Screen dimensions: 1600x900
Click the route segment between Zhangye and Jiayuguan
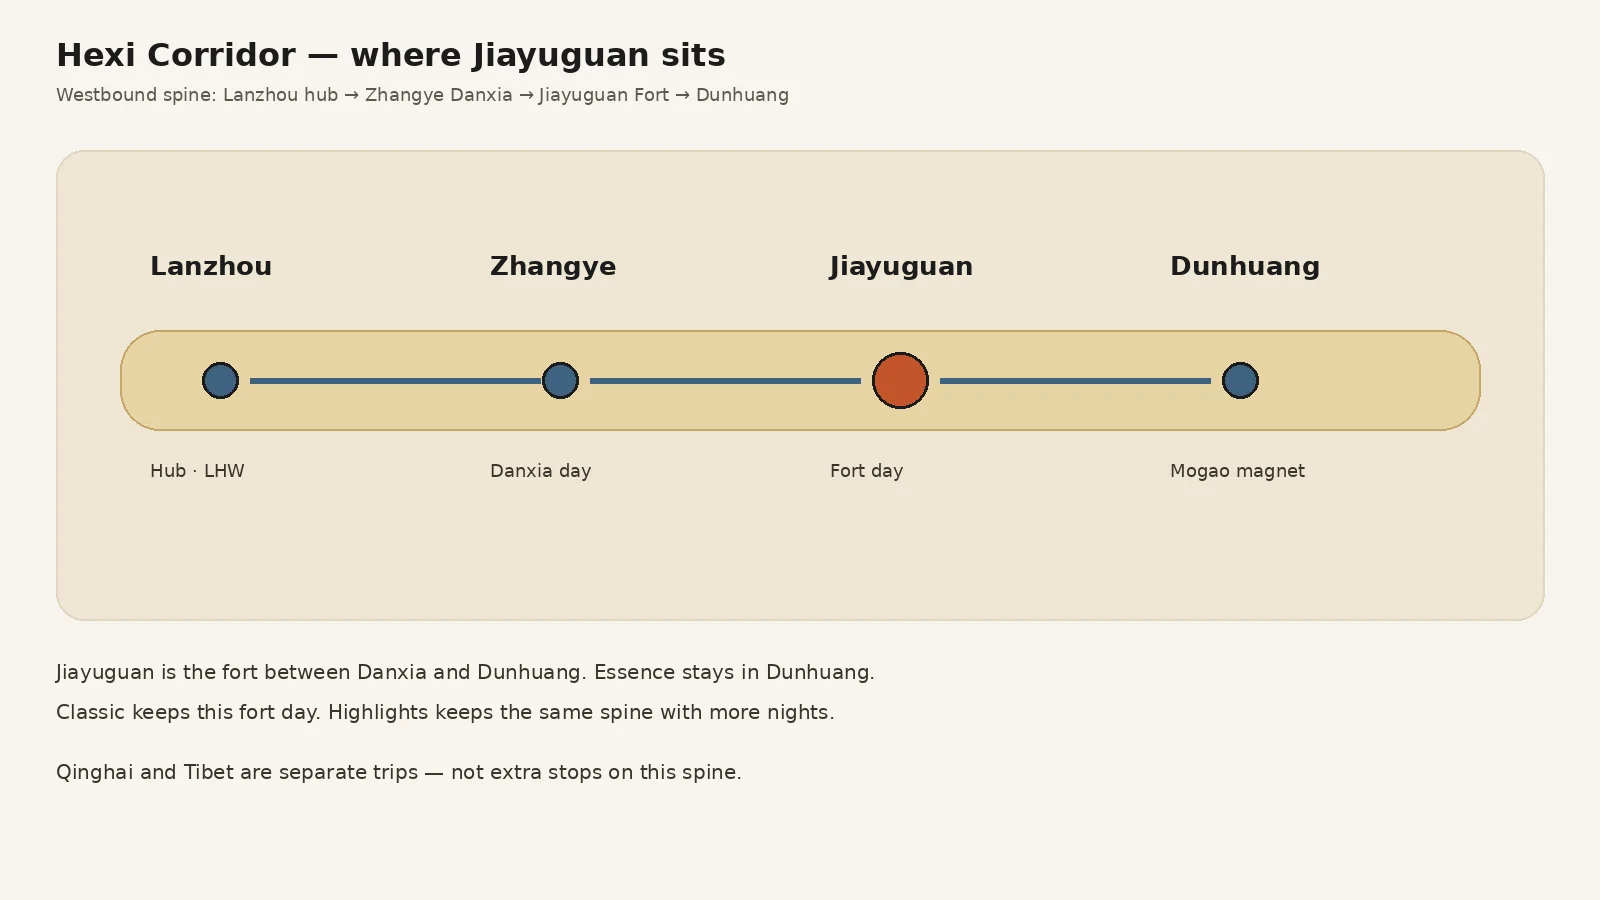pos(725,380)
